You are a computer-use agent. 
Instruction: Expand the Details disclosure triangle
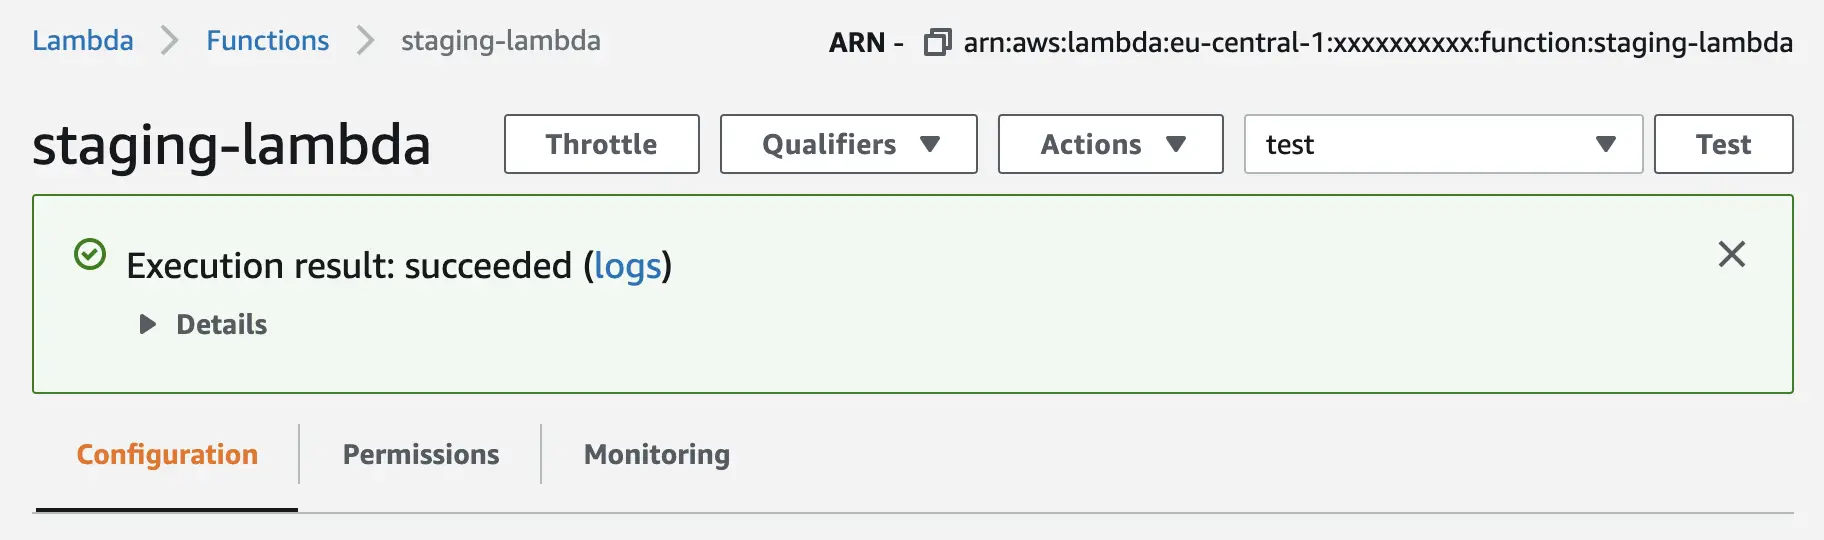pos(148,324)
